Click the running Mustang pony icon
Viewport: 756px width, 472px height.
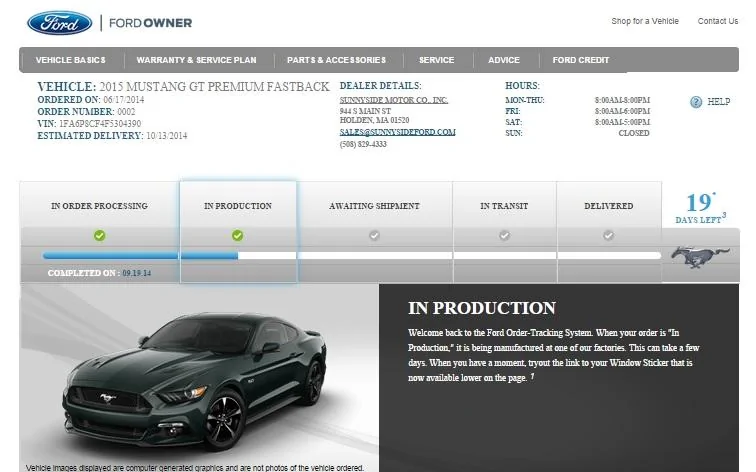tap(700, 257)
